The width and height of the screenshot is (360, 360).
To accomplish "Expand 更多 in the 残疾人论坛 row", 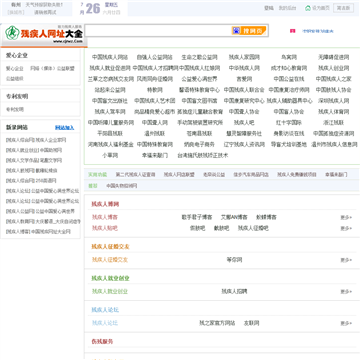I will click(346, 324).
